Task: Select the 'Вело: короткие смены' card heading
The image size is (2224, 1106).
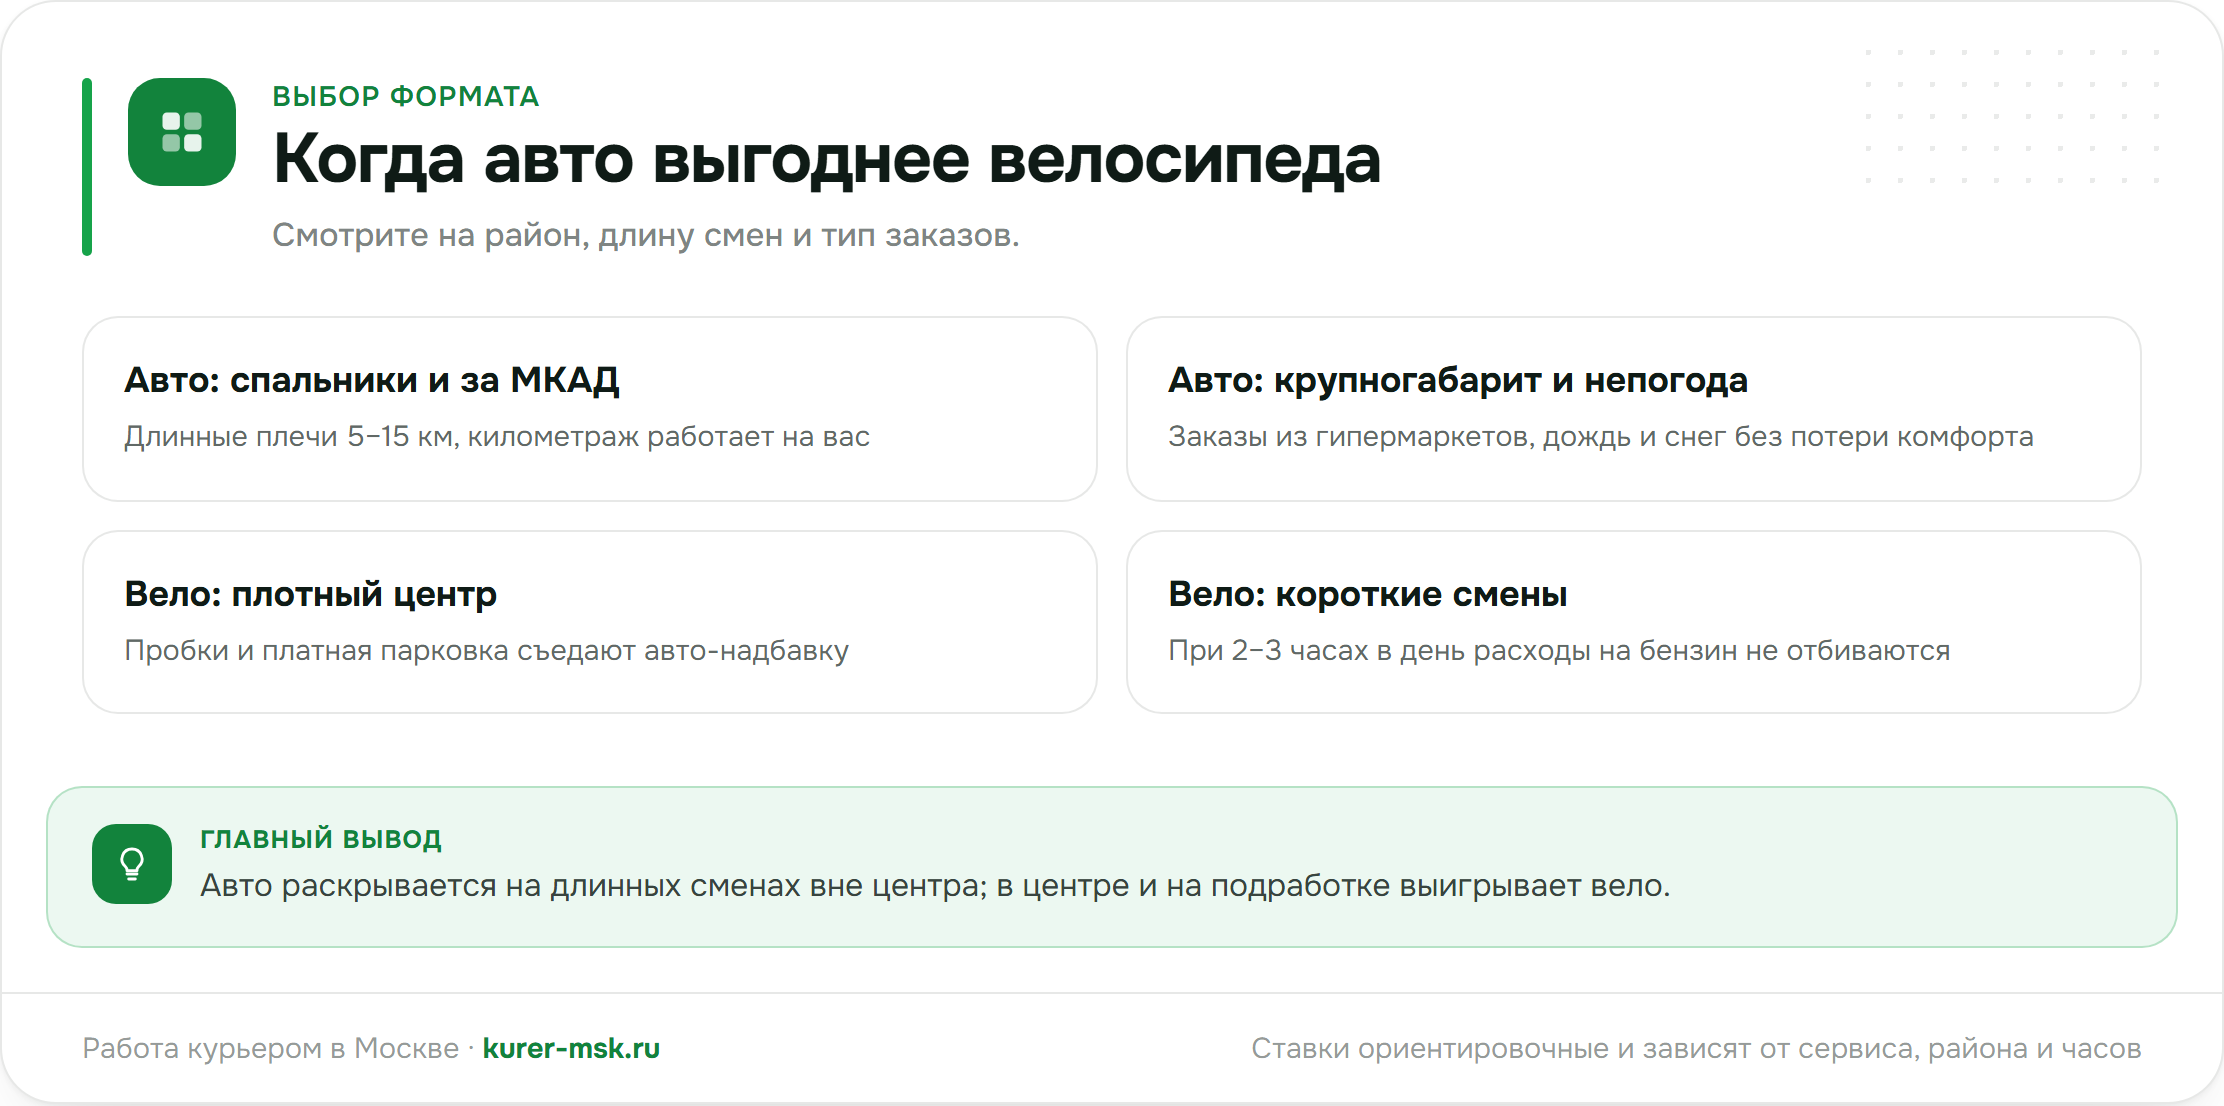Action: pos(1368,594)
